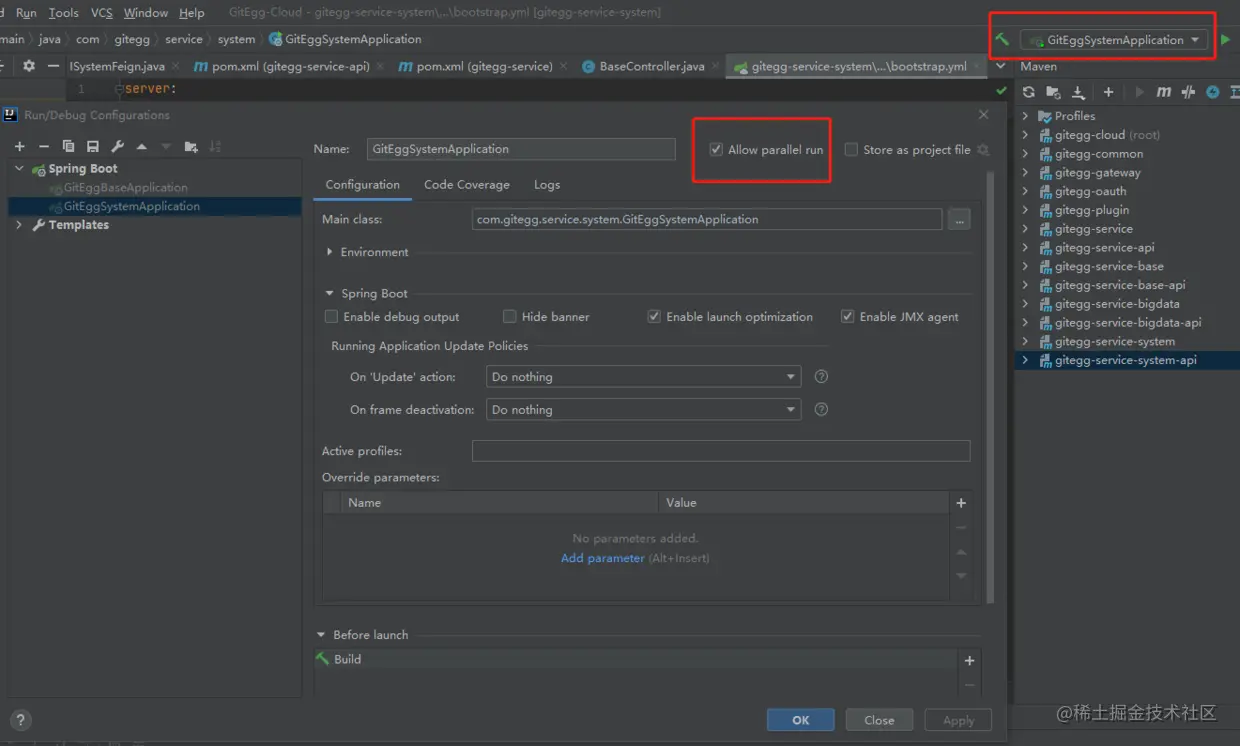
Task: Open On frame deactivation dropdown
Action: point(643,409)
